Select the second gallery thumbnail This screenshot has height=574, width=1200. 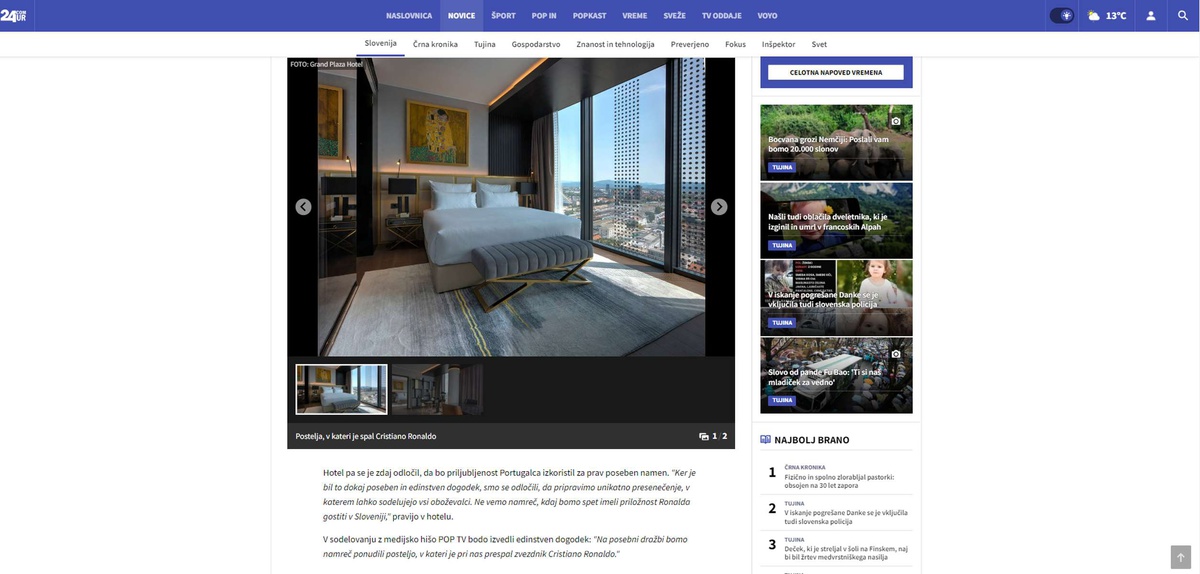click(437, 389)
